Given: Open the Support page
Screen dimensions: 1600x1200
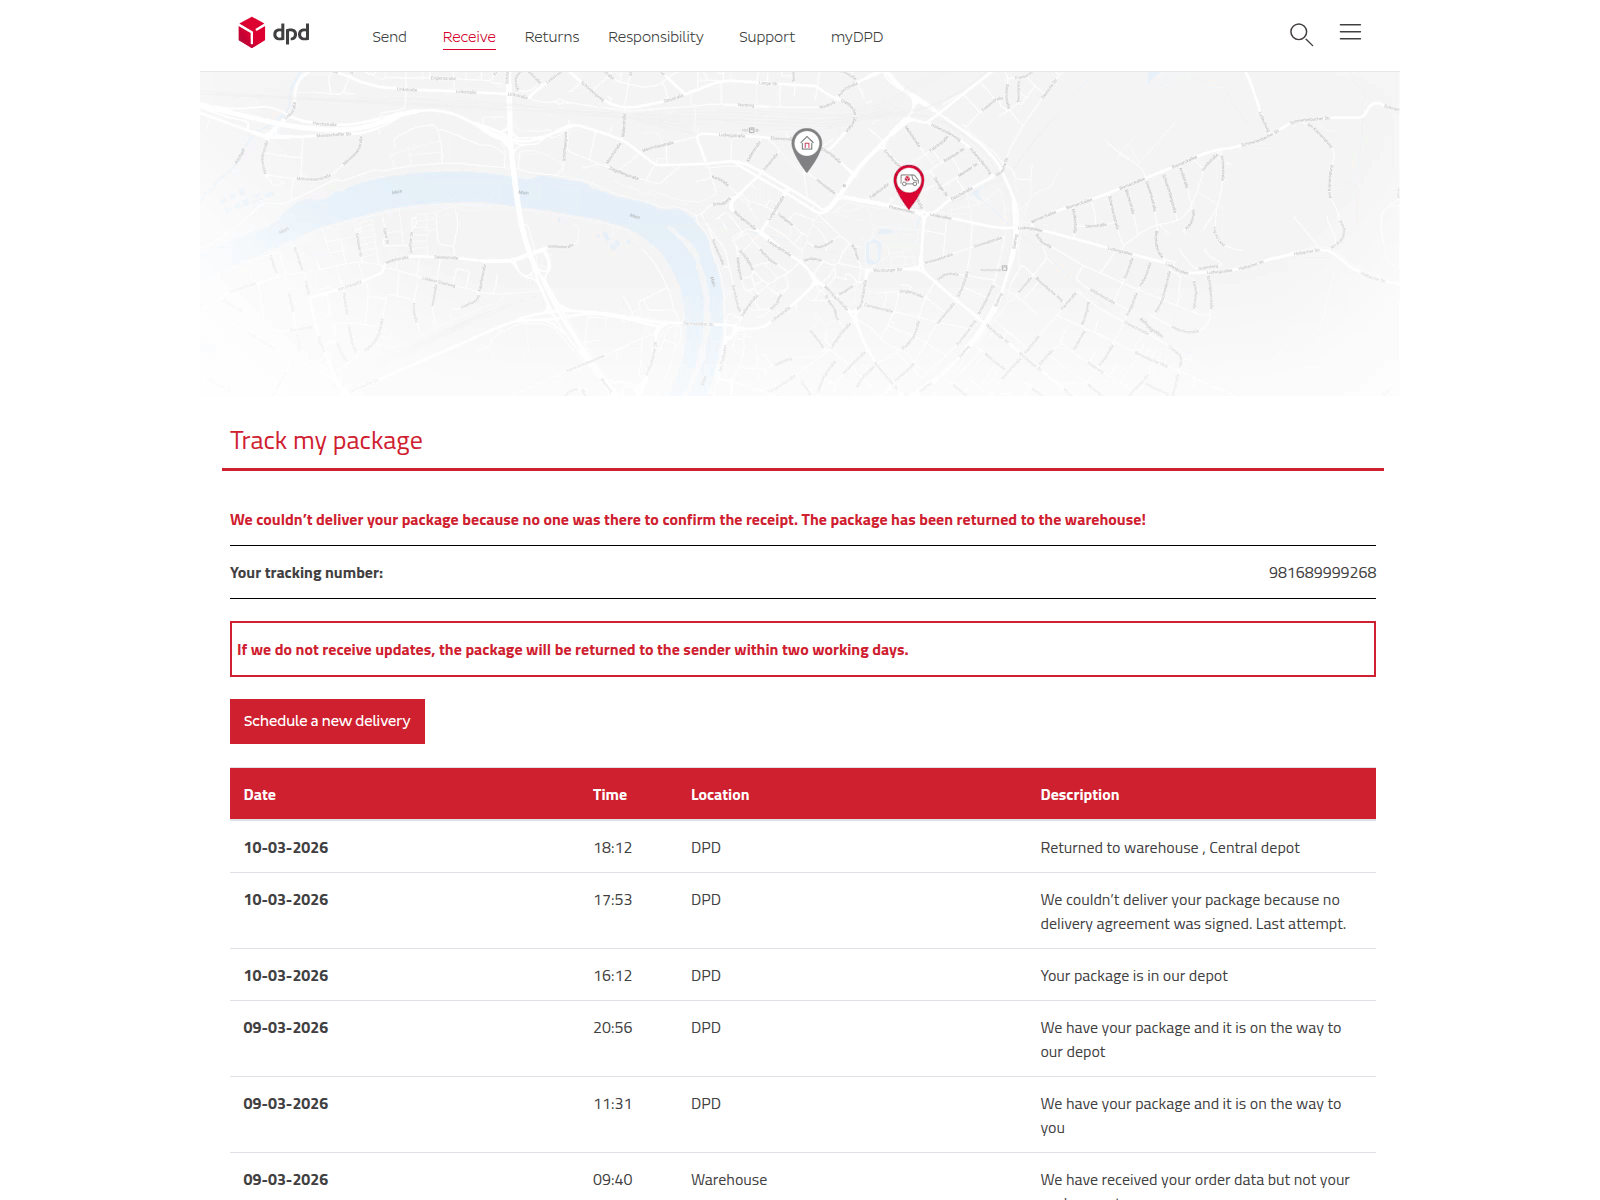Looking at the screenshot, I should [x=766, y=37].
